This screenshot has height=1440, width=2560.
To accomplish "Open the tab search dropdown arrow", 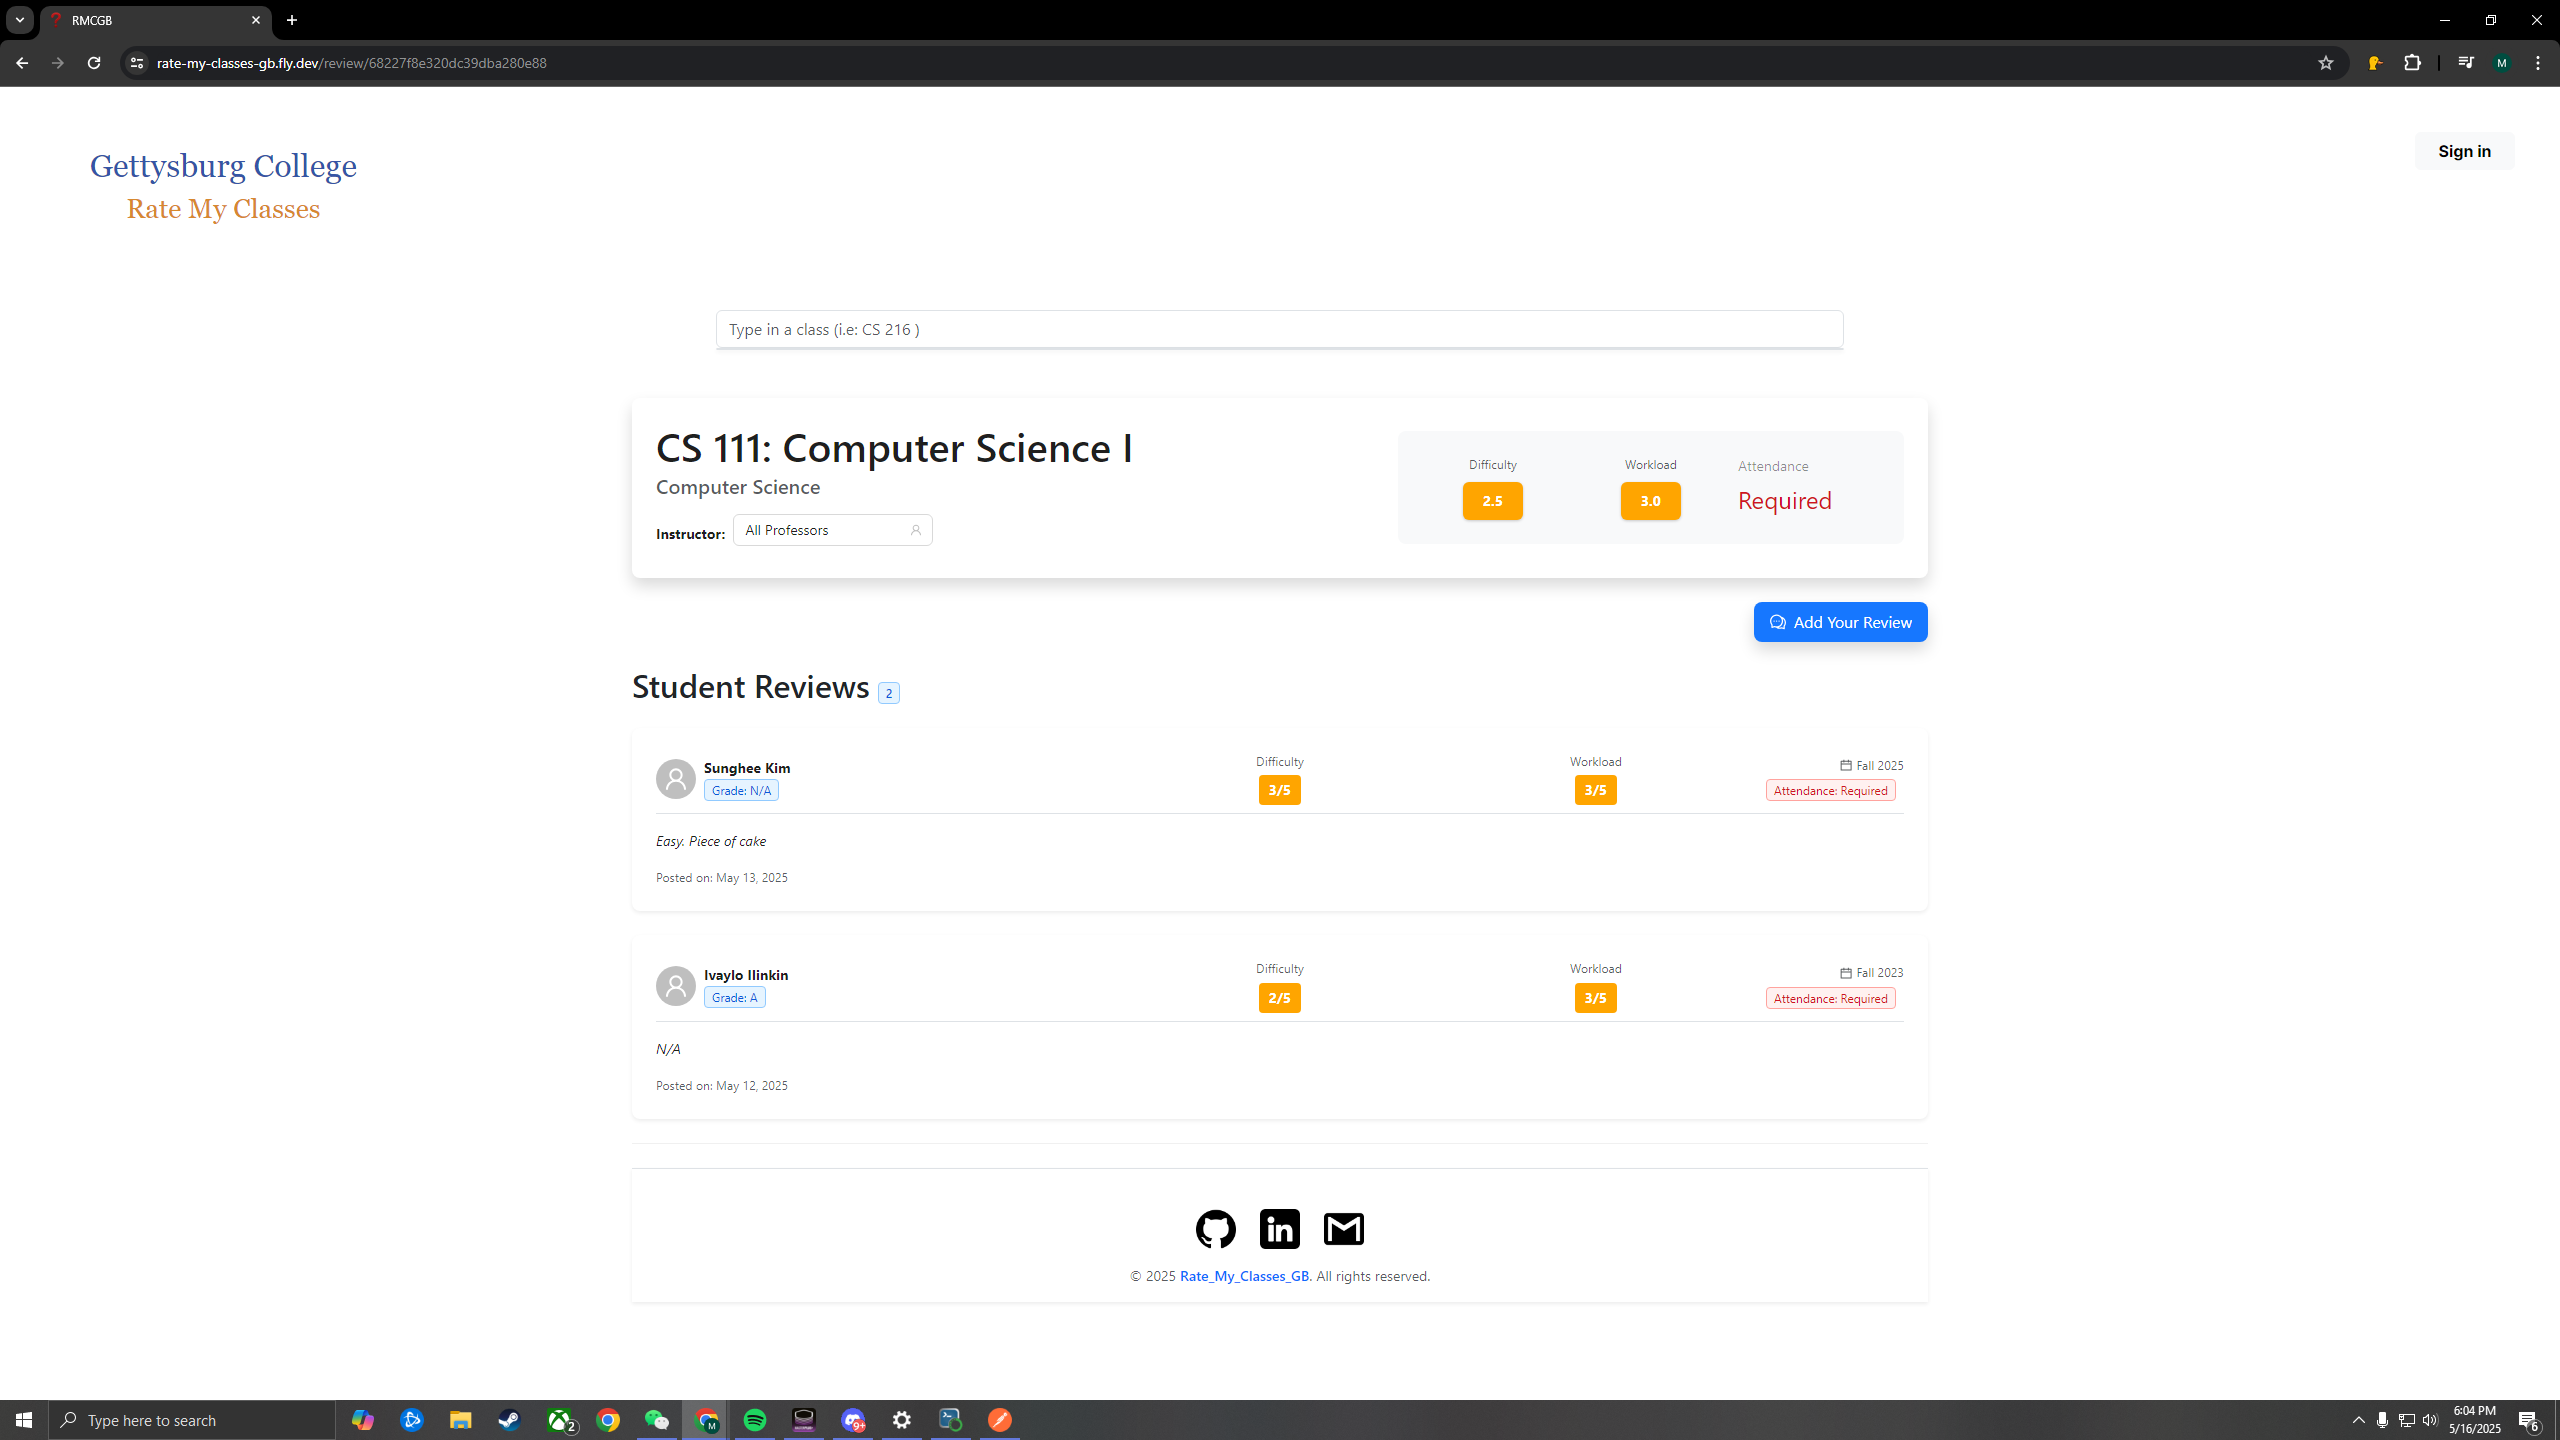I will [x=20, y=20].
